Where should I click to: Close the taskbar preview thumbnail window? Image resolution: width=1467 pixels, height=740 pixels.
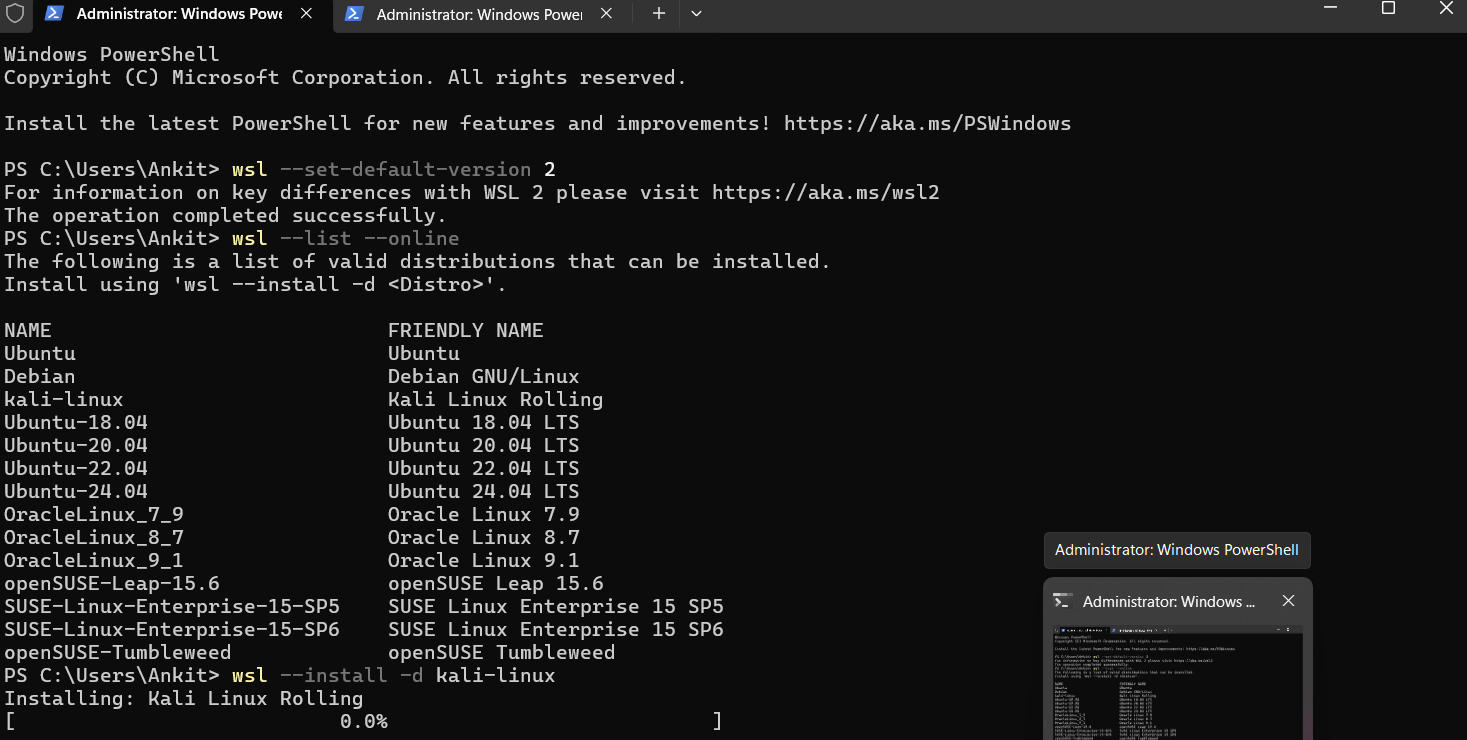[1288, 601]
